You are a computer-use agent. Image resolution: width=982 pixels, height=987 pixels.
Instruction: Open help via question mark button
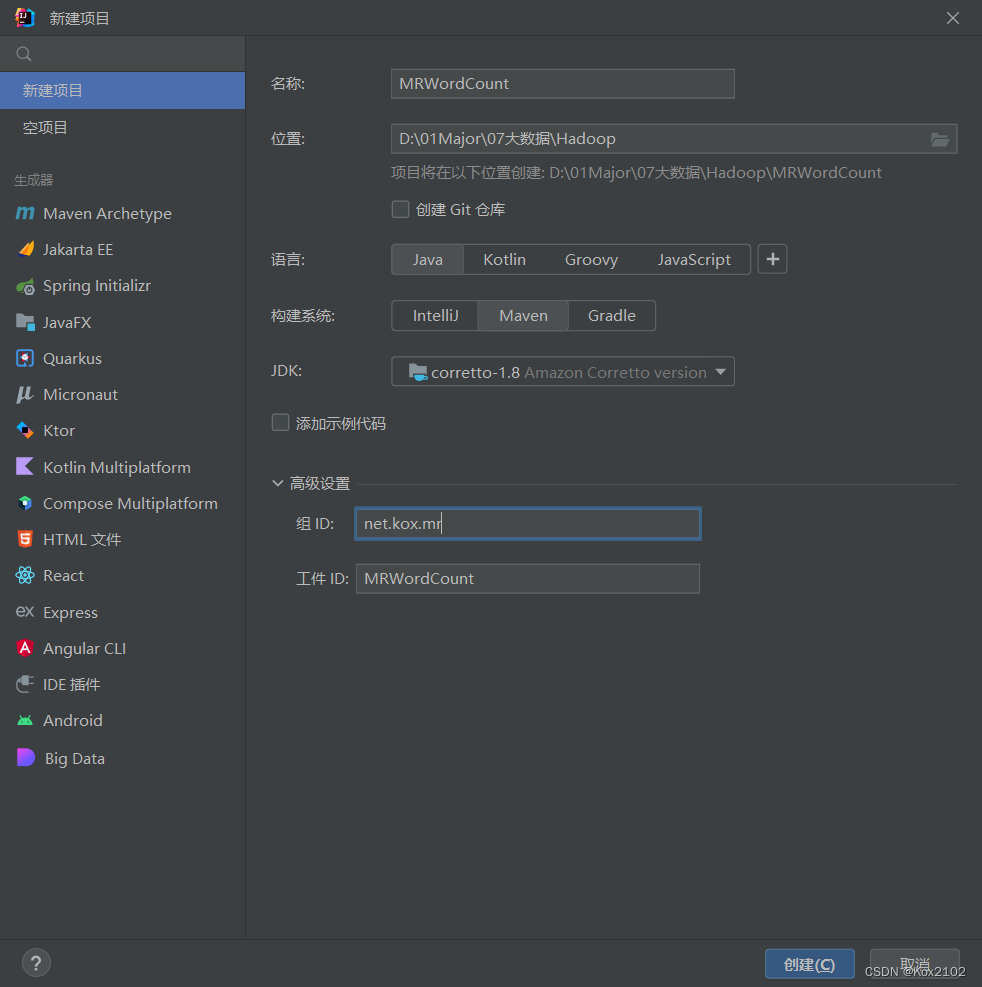tap(36, 962)
